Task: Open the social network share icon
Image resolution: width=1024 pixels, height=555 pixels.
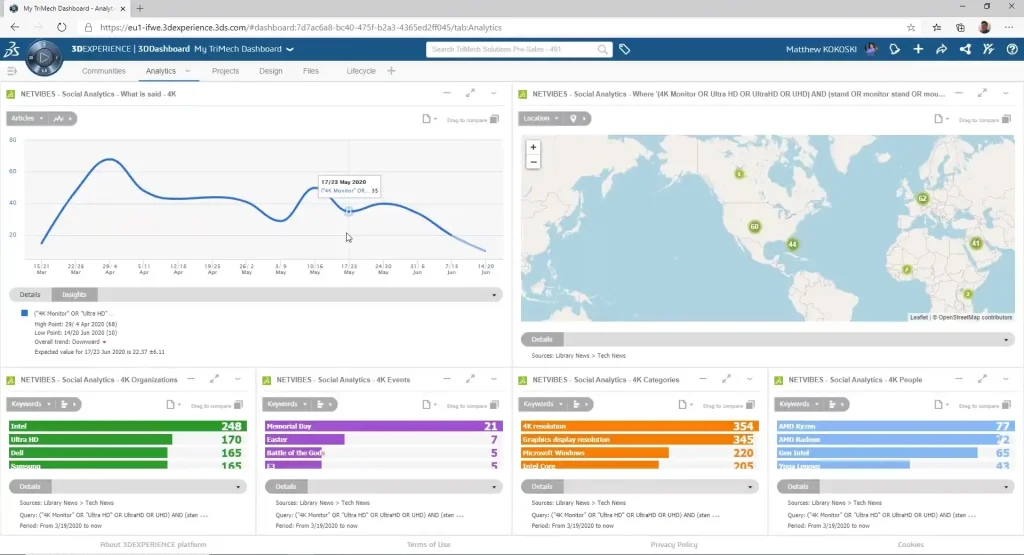Action: pos(965,49)
